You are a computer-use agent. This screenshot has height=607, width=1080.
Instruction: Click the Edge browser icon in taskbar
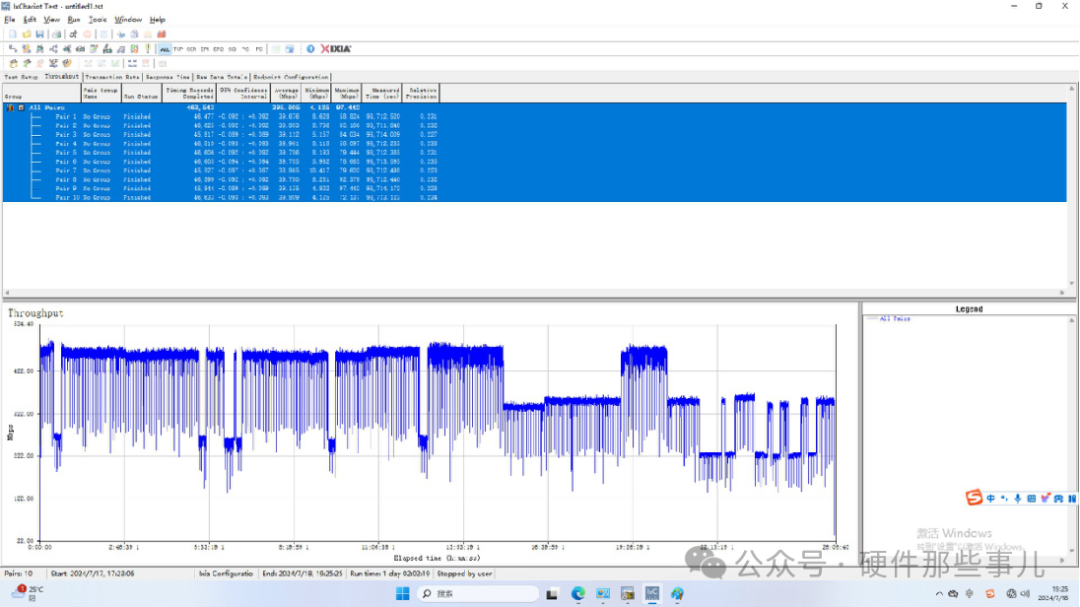pos(578,594)
